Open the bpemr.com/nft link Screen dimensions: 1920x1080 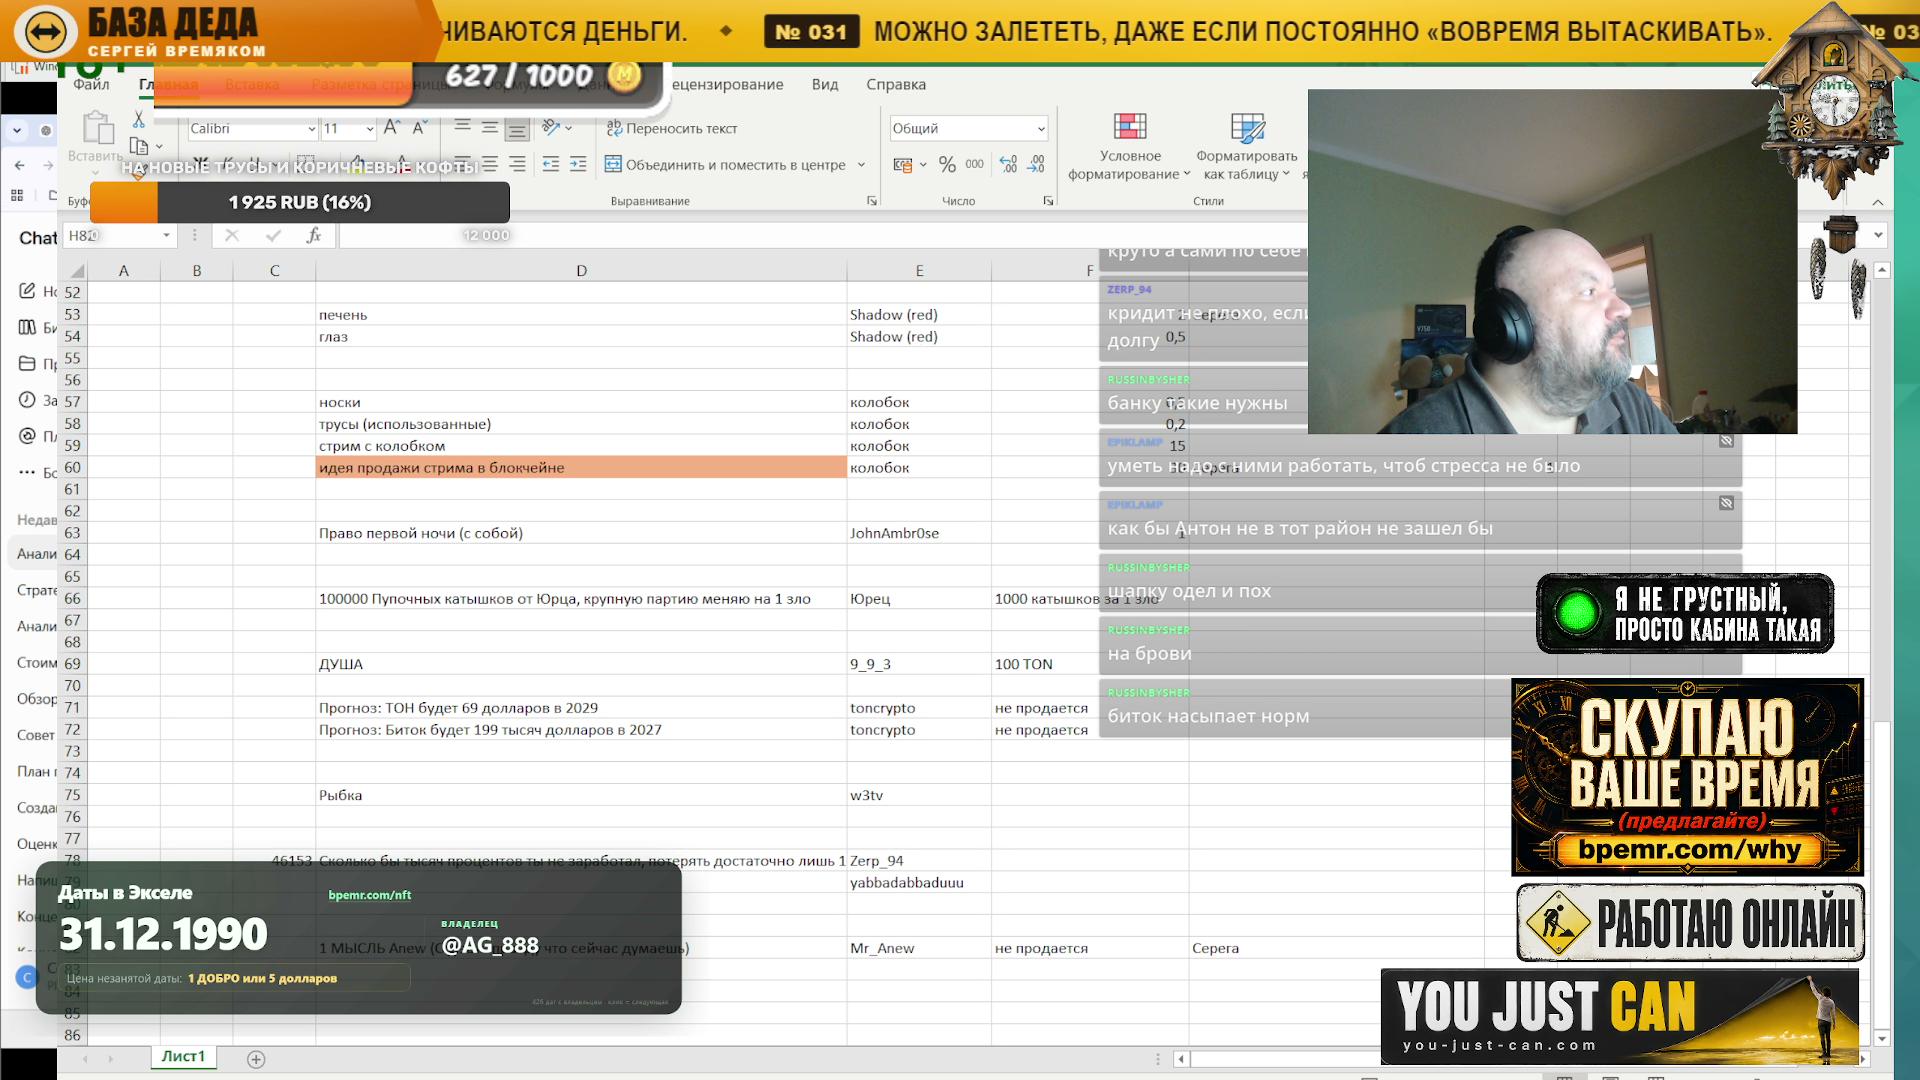pyautogui.click(x=370, y=895)
